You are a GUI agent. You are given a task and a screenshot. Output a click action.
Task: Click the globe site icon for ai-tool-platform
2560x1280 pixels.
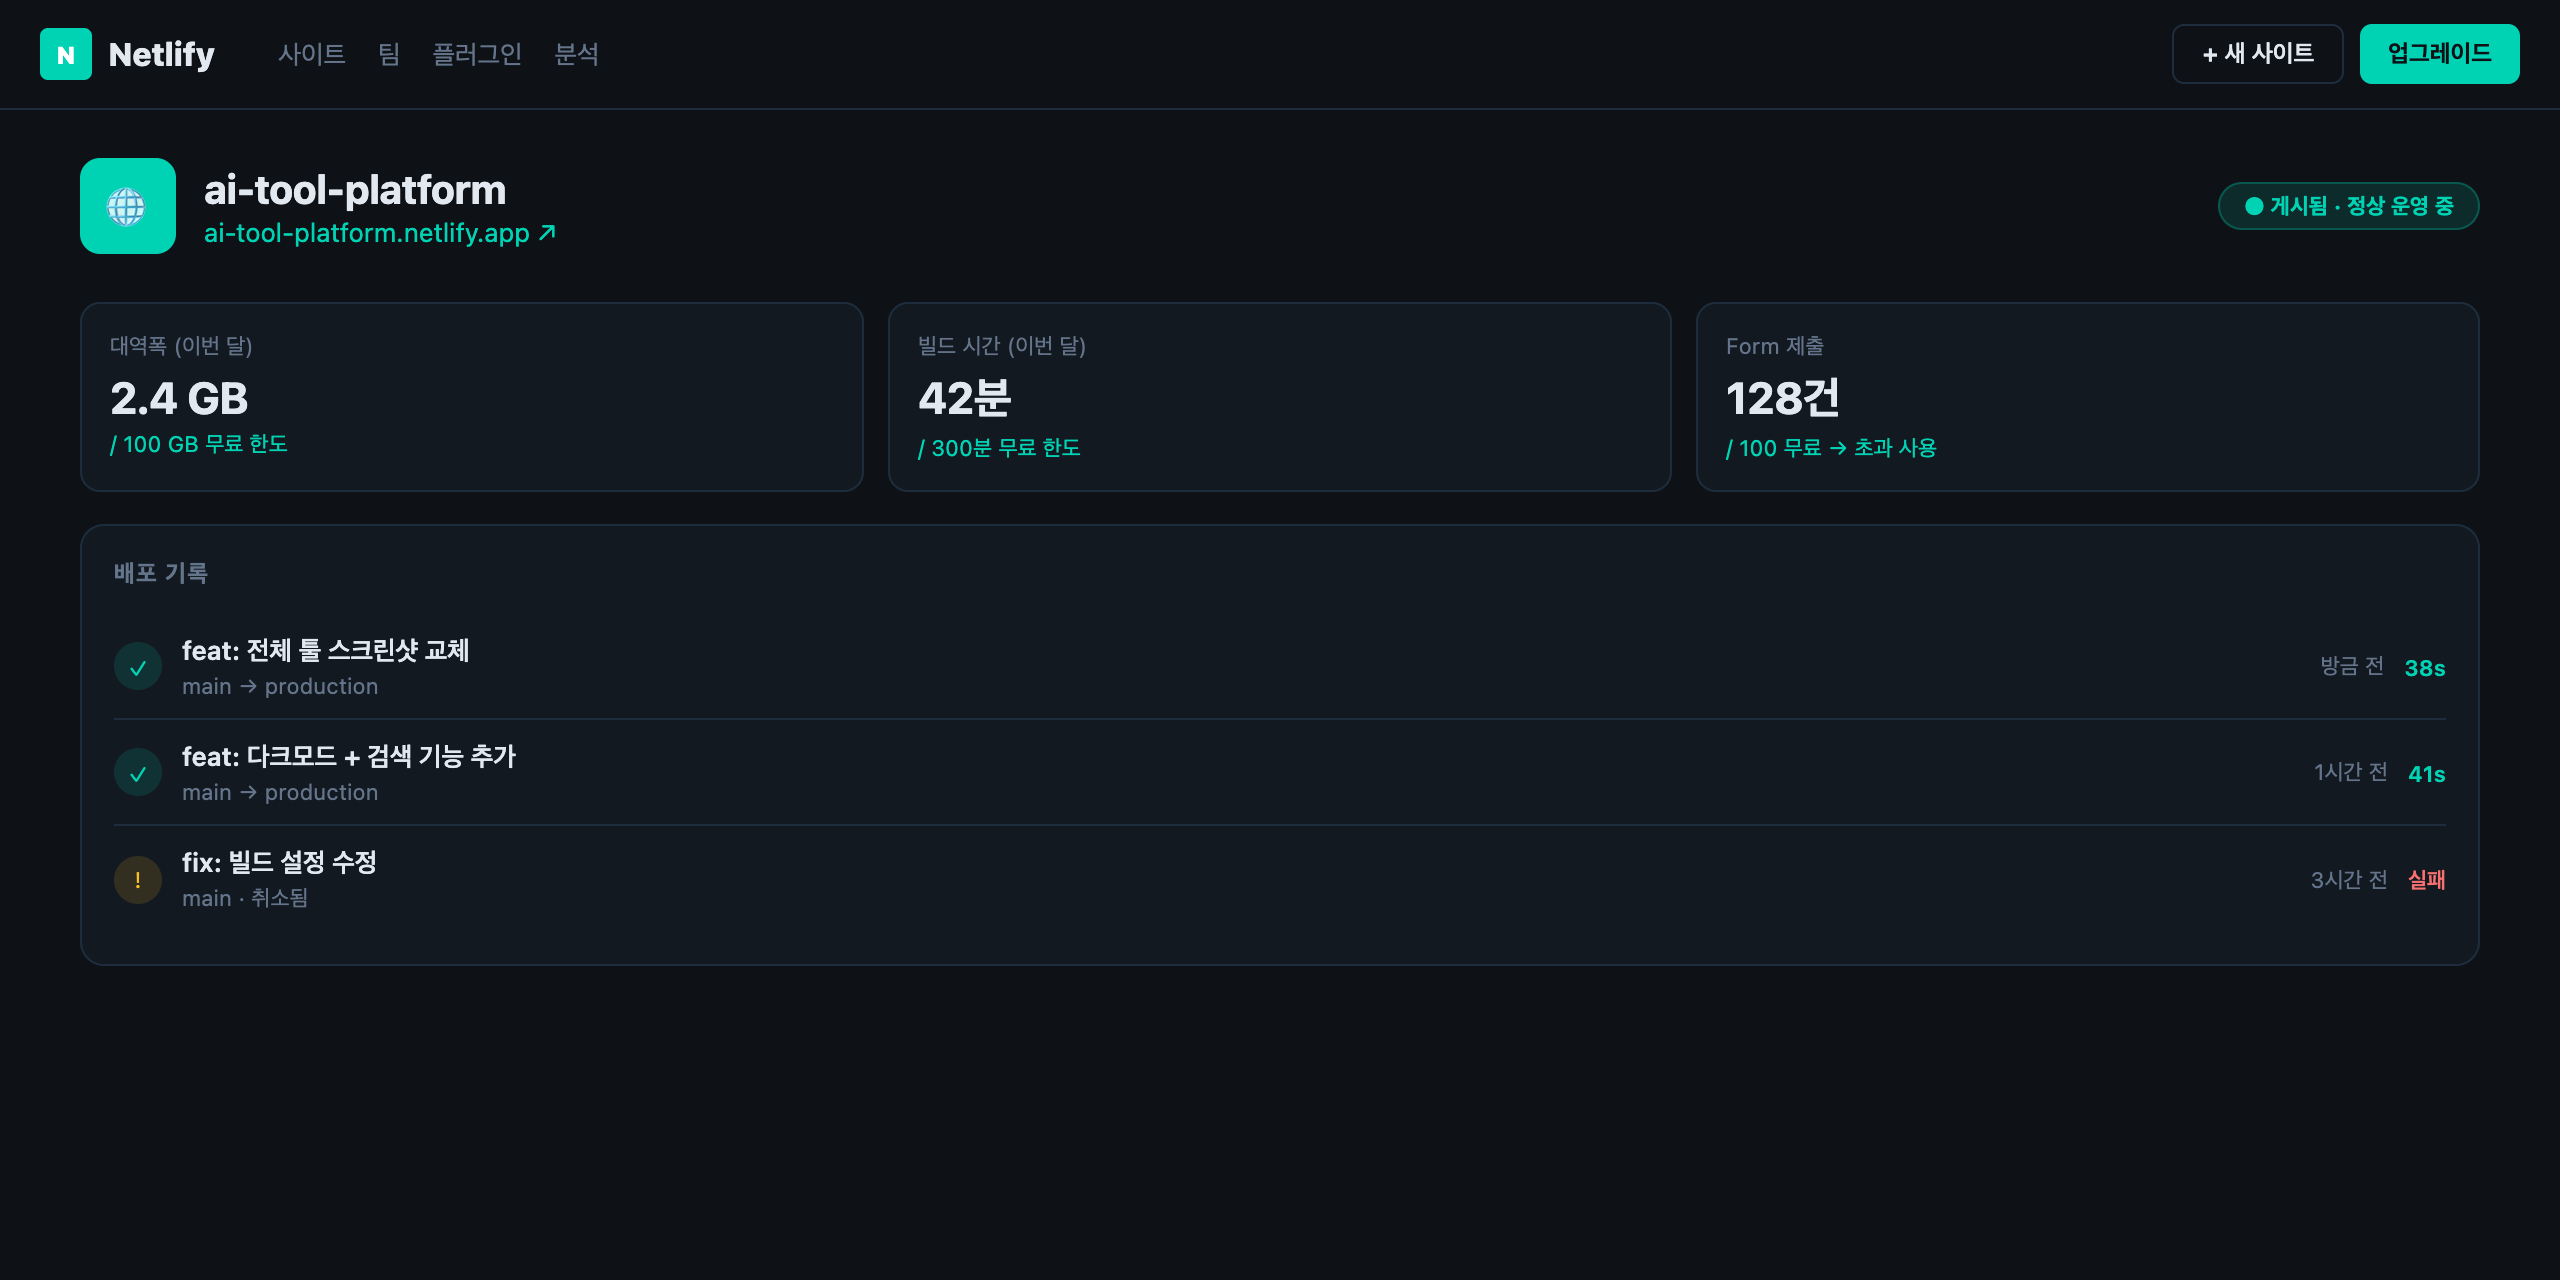(x=128, y=206)
